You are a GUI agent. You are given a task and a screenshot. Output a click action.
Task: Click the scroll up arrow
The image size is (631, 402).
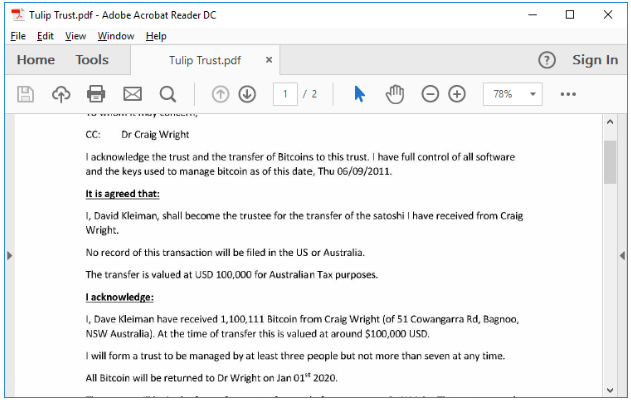coord(610,122)
